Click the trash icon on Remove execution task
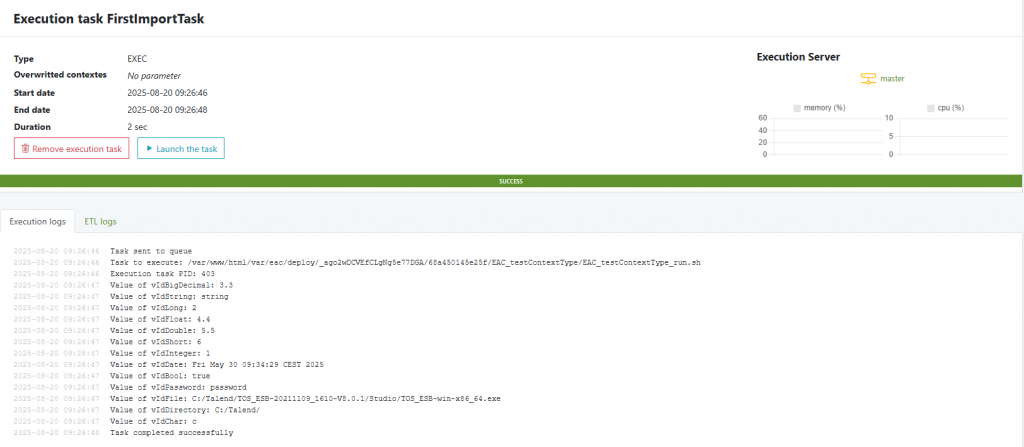 pyautogui.click(x=25, y=149)
